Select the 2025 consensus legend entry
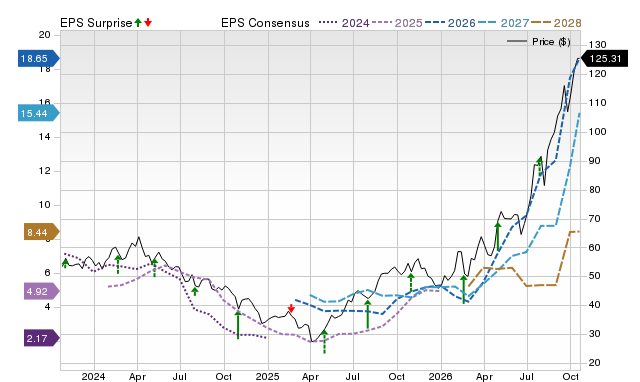This screenshot has height=382, width=640. tap(397, 23)
